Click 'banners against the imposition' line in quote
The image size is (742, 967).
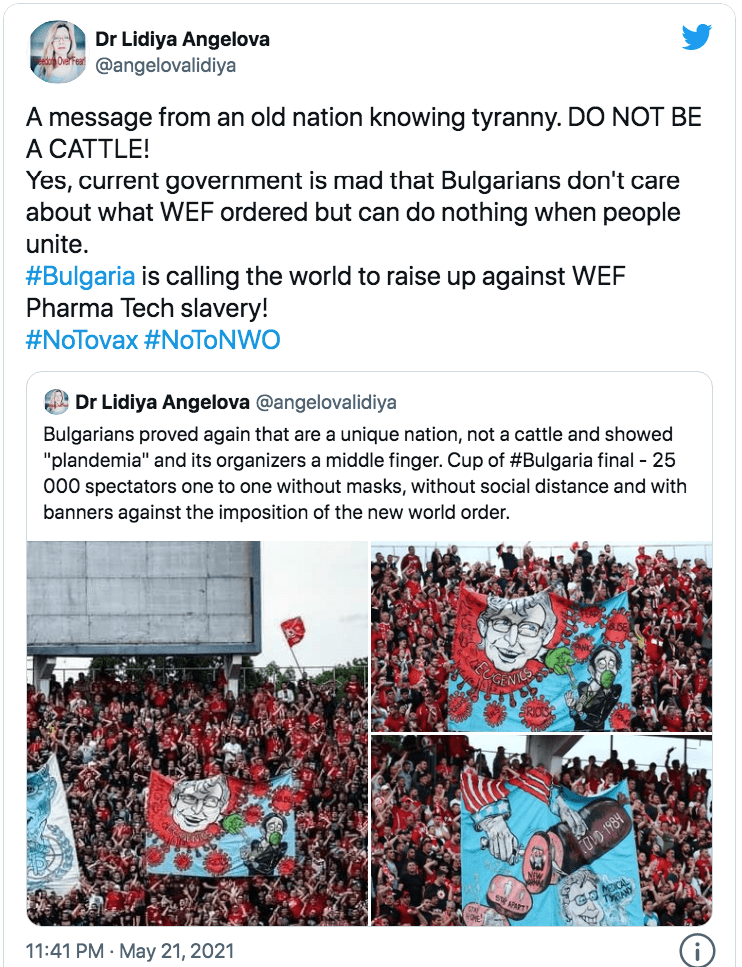(x=276, y=512)
